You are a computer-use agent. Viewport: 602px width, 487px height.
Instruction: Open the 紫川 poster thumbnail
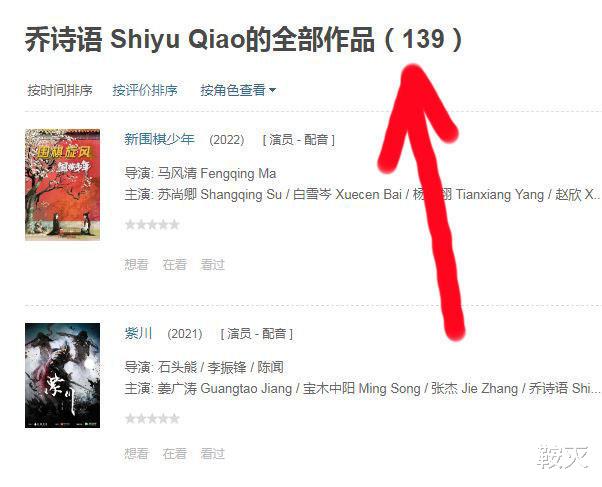click(x=63, y=375)
